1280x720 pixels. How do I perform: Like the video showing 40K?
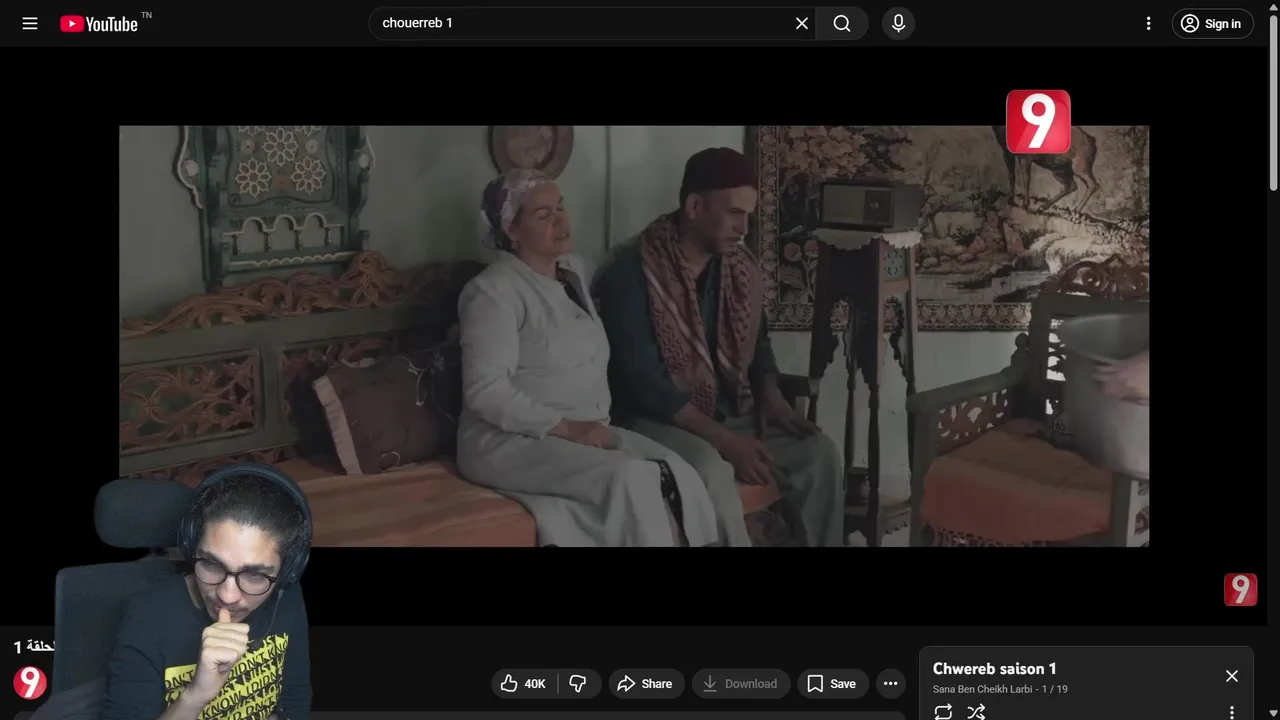[523, 684]
